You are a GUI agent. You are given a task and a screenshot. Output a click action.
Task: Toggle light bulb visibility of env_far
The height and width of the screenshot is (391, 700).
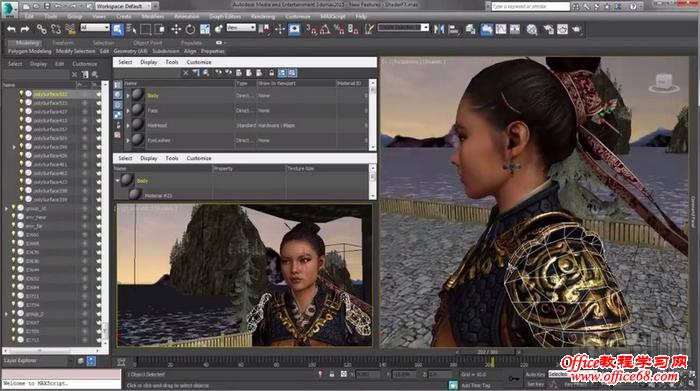tap(13, 226)
